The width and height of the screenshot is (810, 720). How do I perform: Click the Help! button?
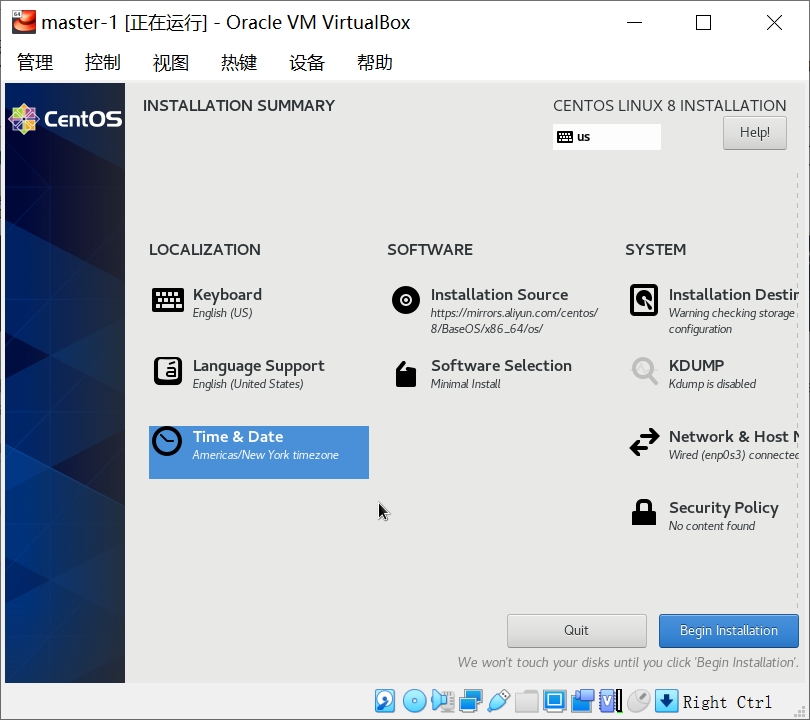pos(755,133)
